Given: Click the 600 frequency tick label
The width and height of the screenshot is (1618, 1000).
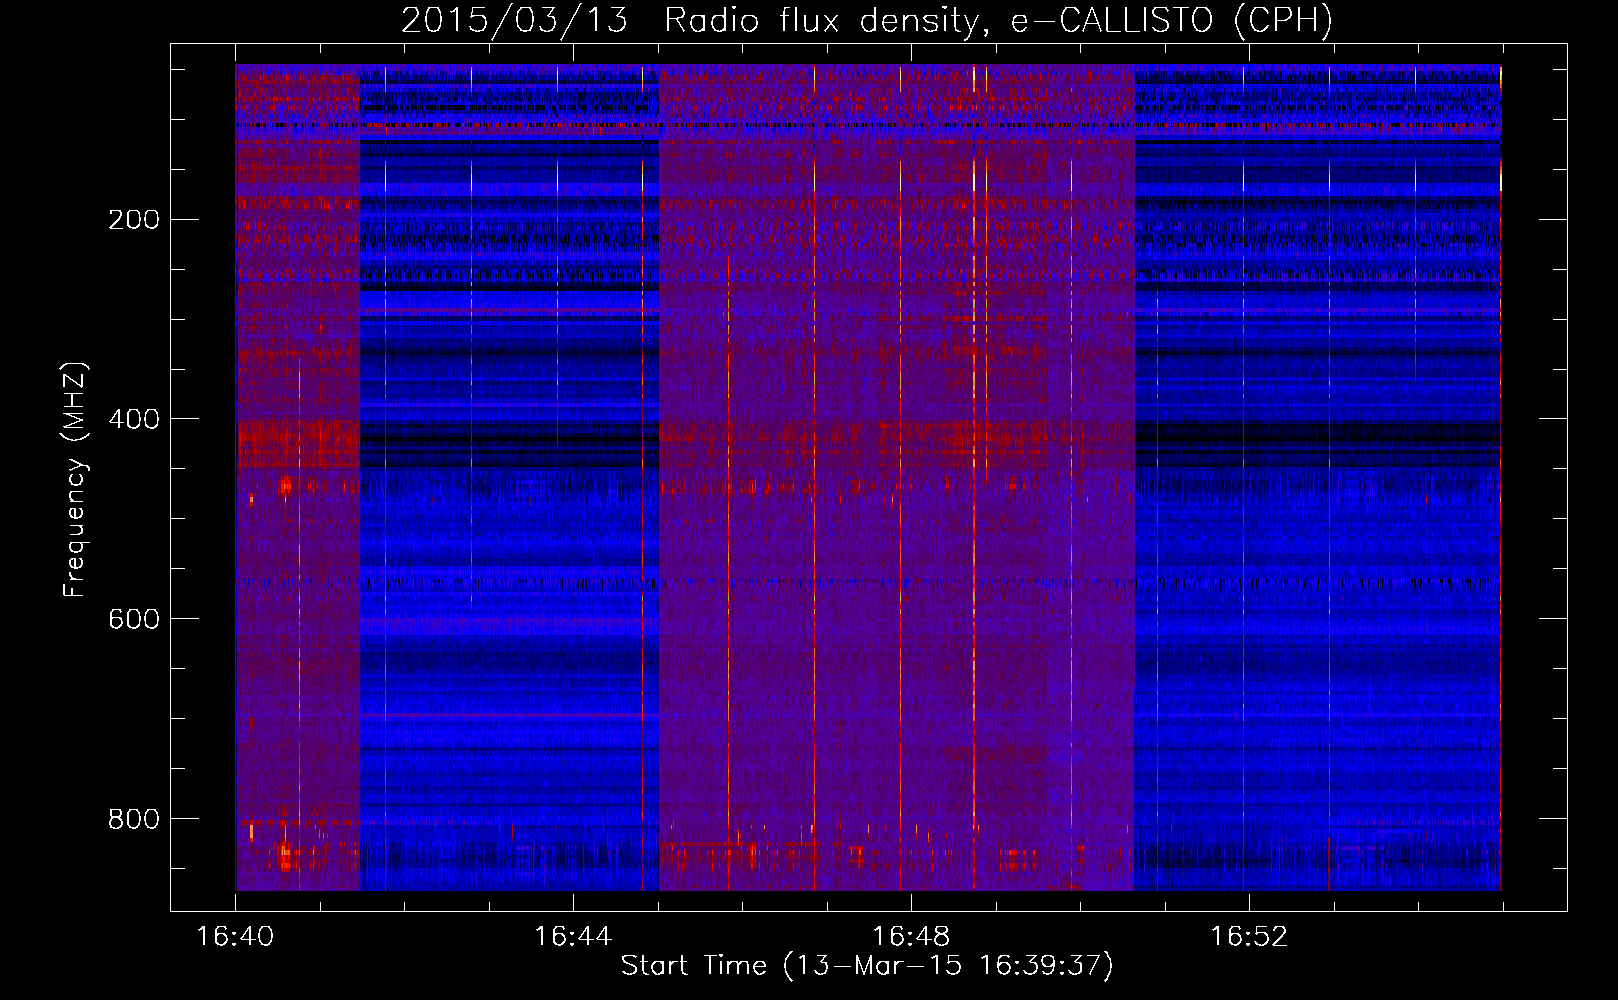Looking at the screenshot, I should tap(134, 619).
